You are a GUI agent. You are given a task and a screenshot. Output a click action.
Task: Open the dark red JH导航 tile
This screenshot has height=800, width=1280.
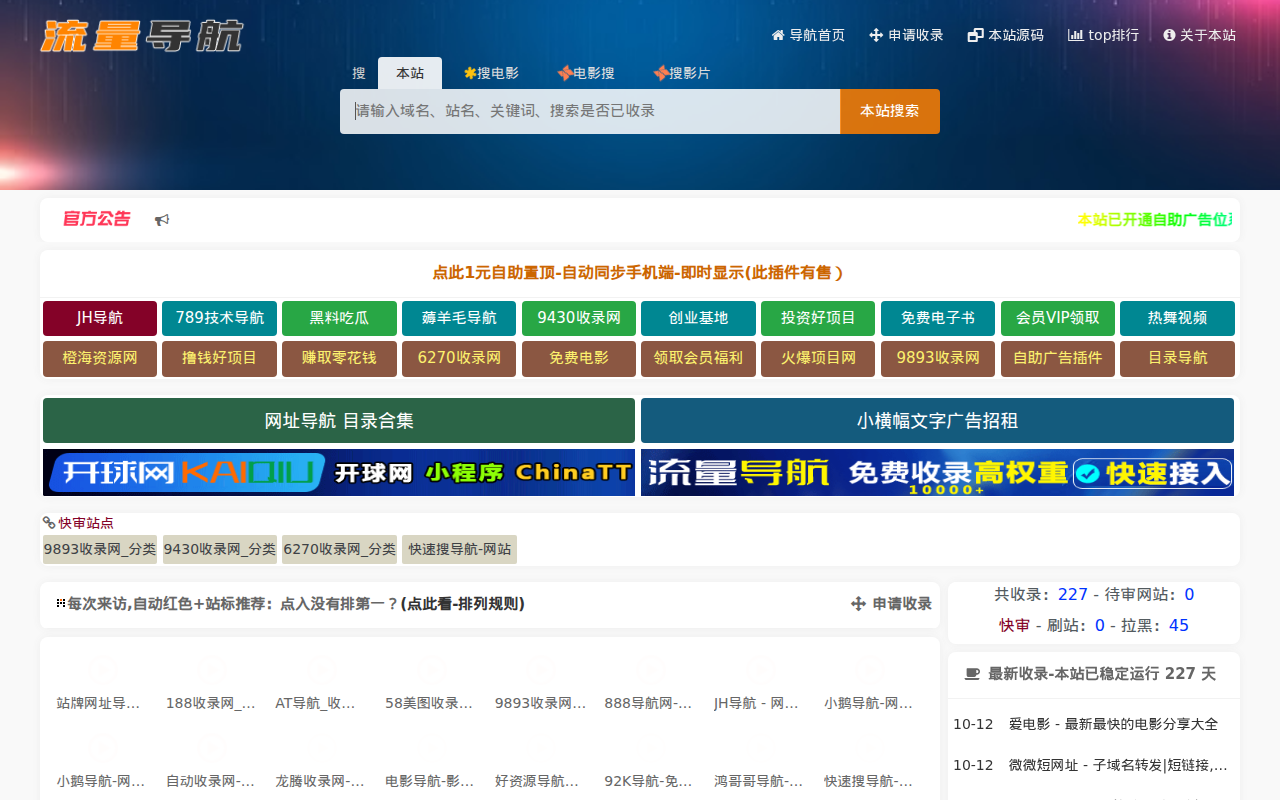tap(100, 318)
